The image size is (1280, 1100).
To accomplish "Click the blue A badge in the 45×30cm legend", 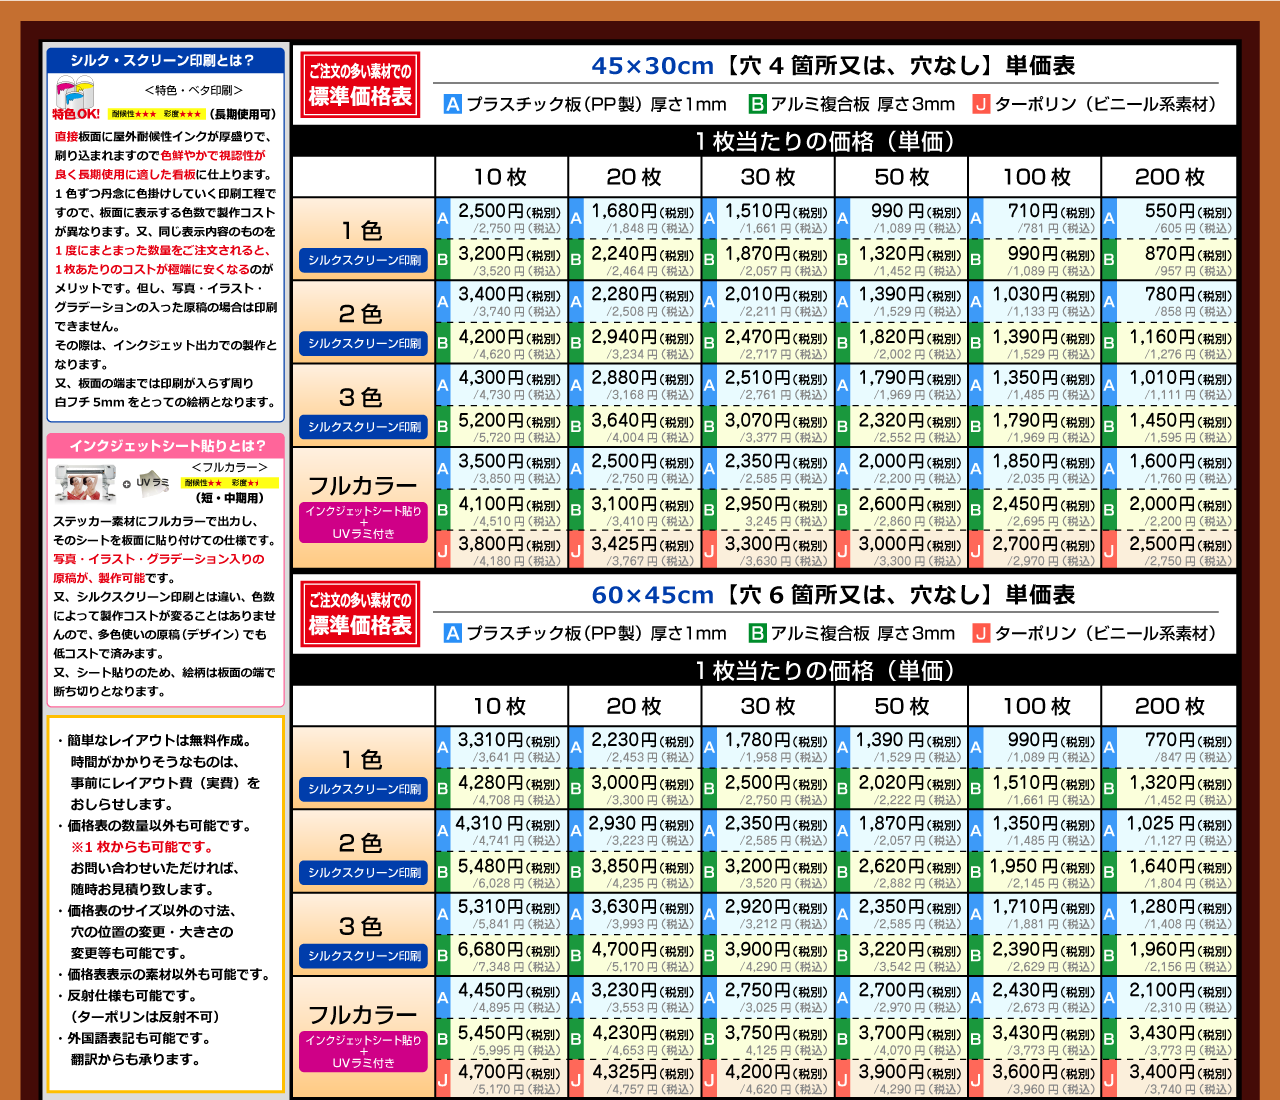I will (453, 104).
